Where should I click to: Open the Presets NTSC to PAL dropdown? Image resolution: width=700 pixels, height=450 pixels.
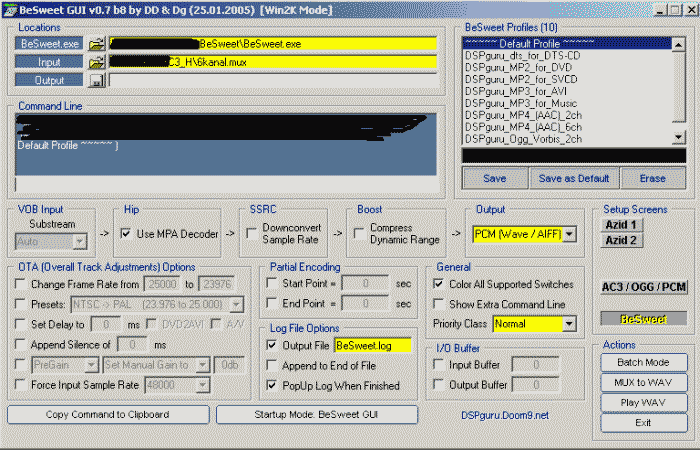click(x=237, y=305)
